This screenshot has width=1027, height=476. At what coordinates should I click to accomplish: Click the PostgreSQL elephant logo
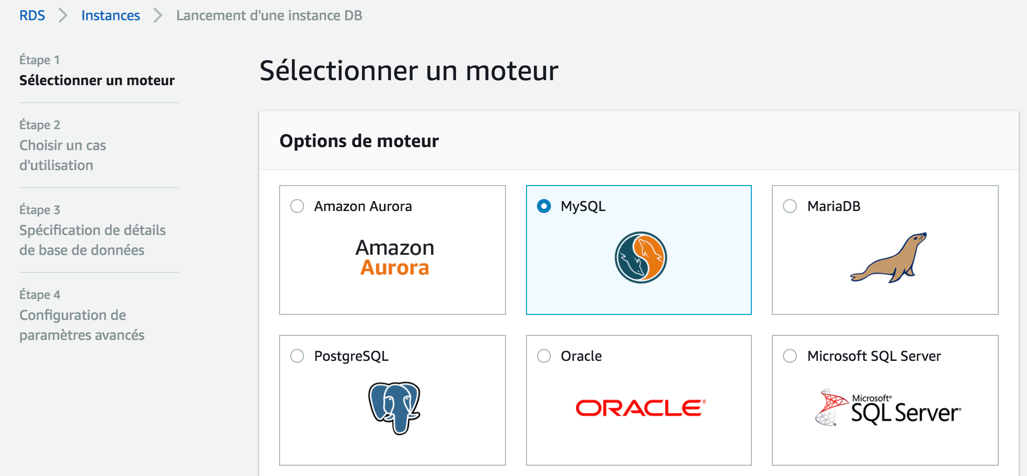point(394,407)
